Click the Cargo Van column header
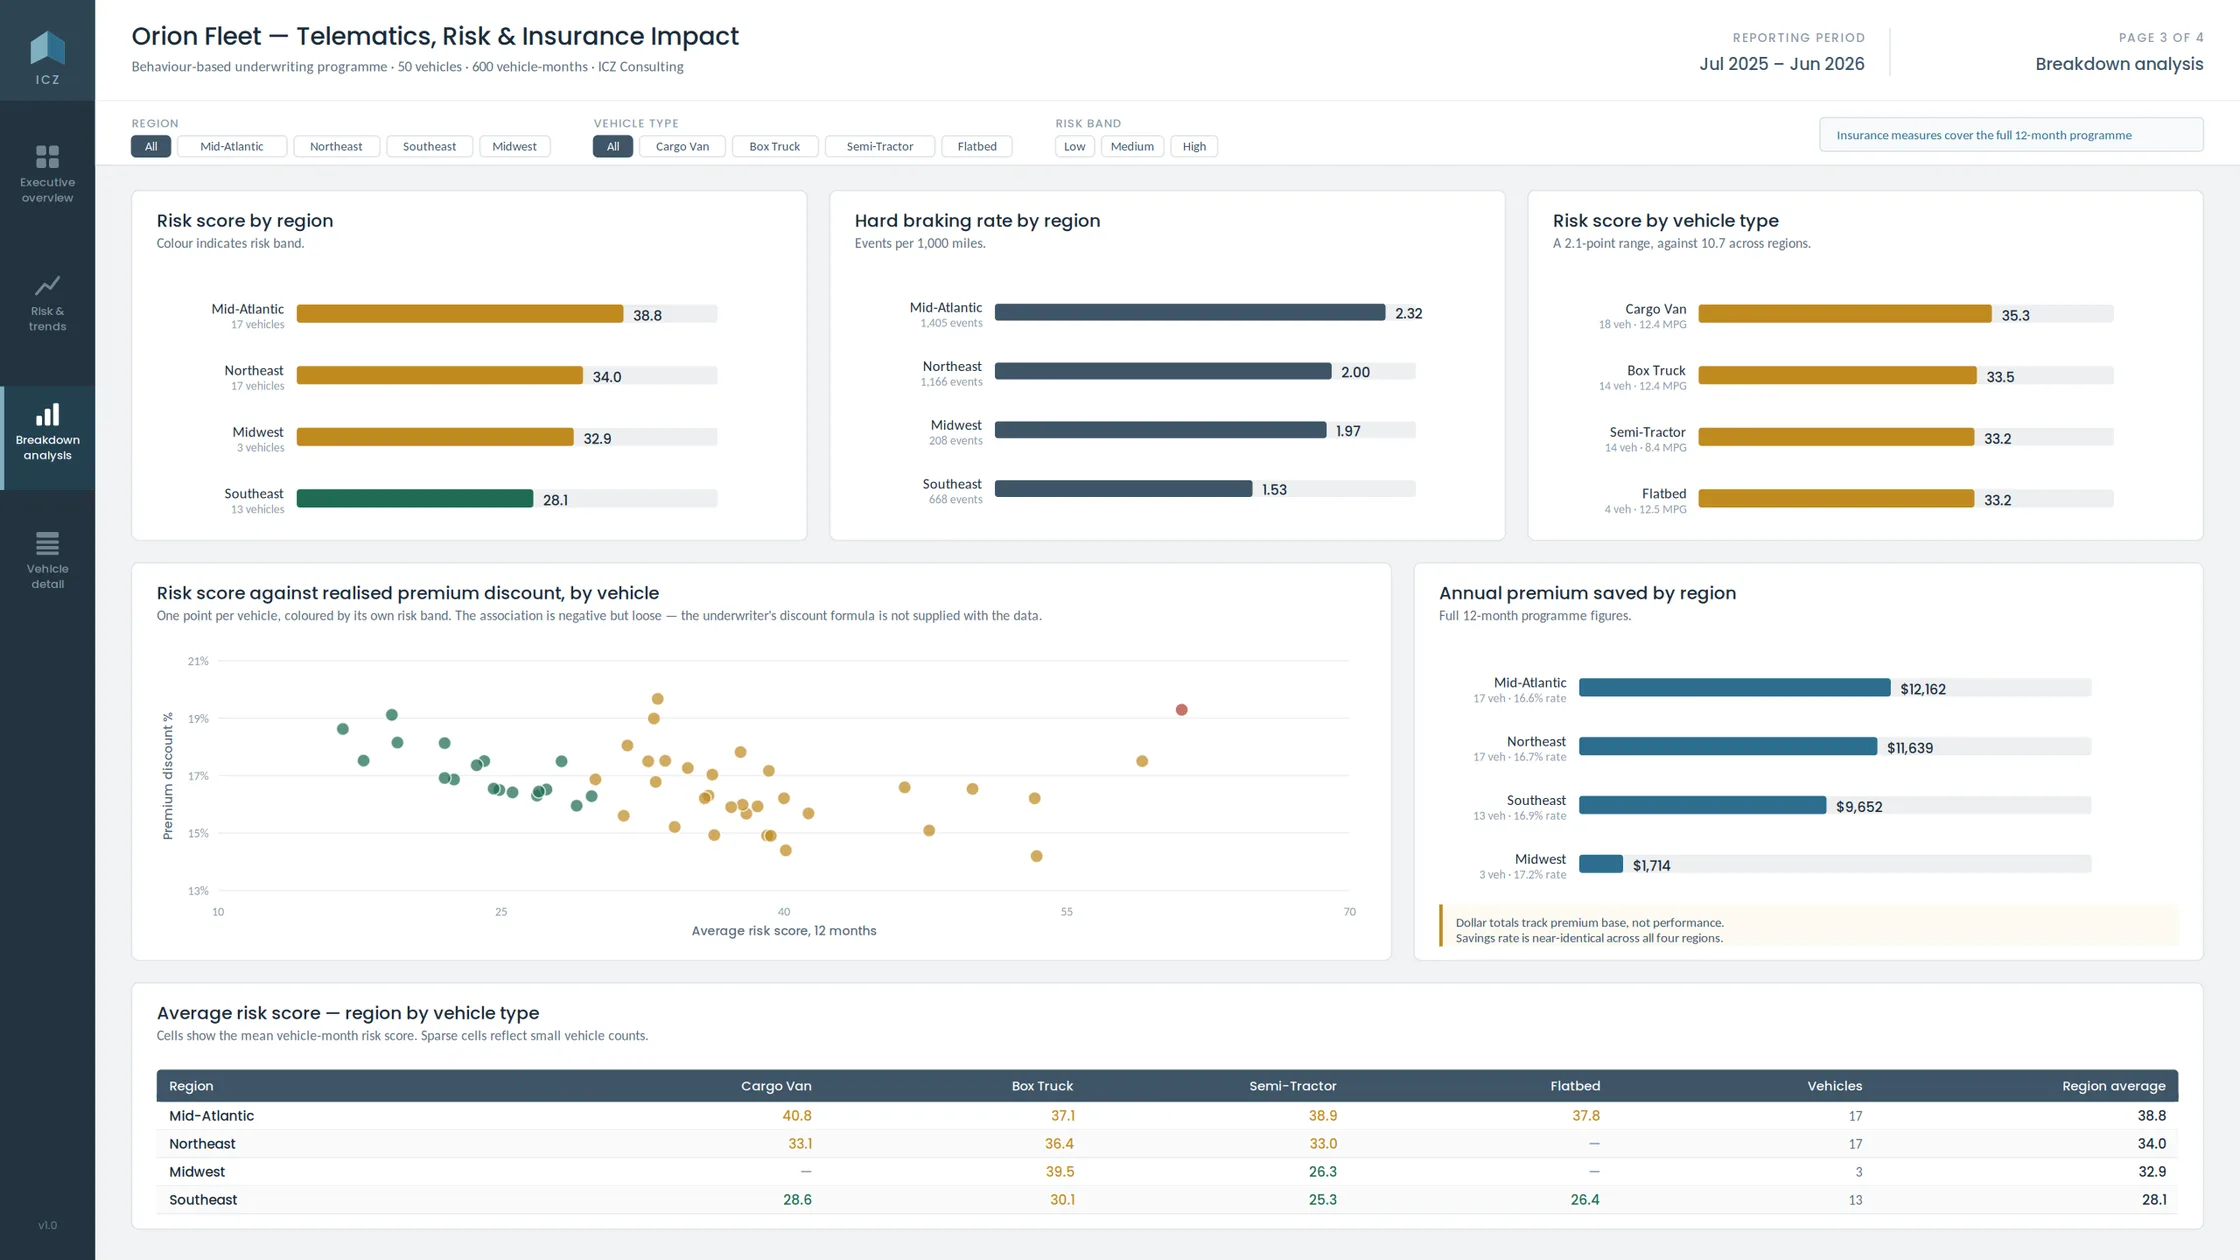Screen dimensions: 2240x1260 tap(776, 1086)
